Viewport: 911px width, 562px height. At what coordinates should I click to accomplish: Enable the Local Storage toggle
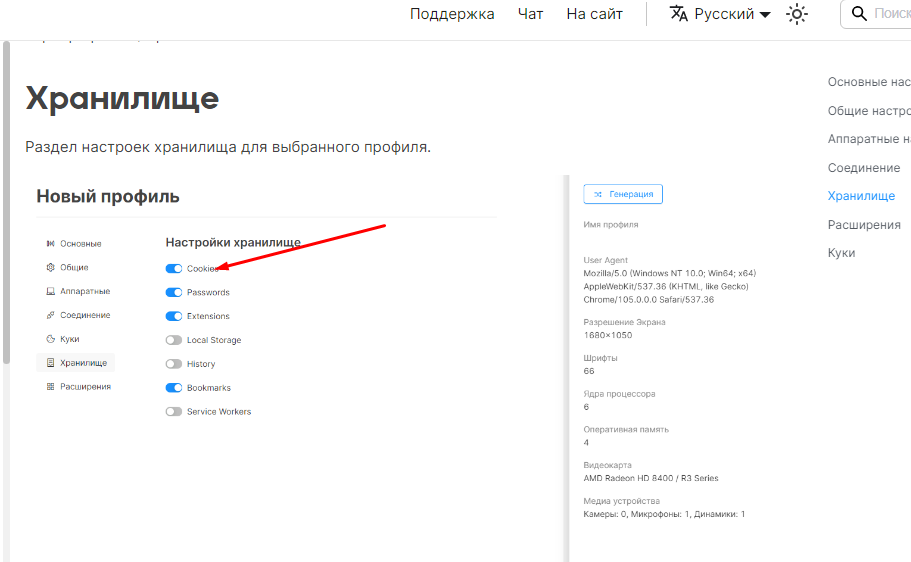174,340
